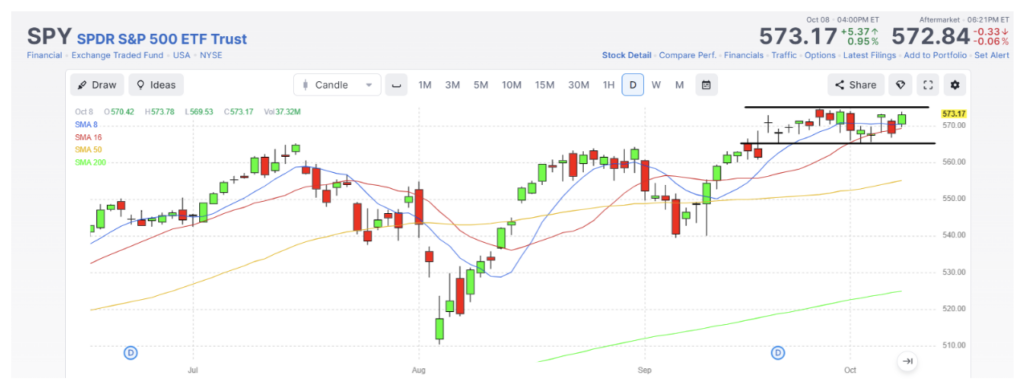Screen dimensions: 1024x386
Task: Open the Financials link
Action: point(744,56)
